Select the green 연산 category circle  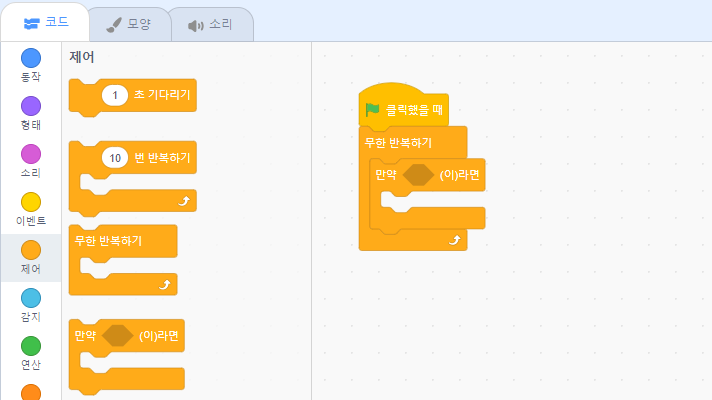(x=31, y=346)
